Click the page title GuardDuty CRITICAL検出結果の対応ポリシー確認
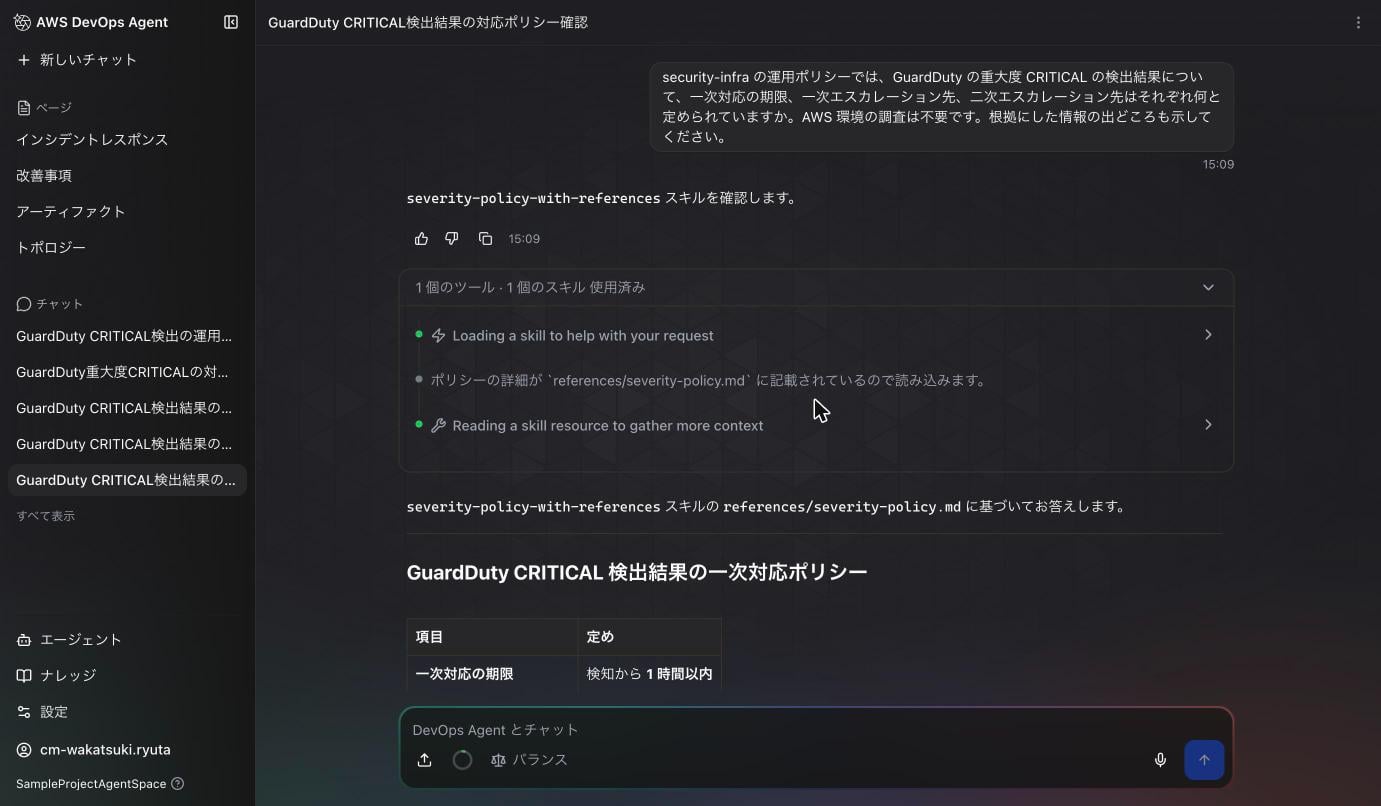This screenshot has height=806, width=1381. coord(428,22)
